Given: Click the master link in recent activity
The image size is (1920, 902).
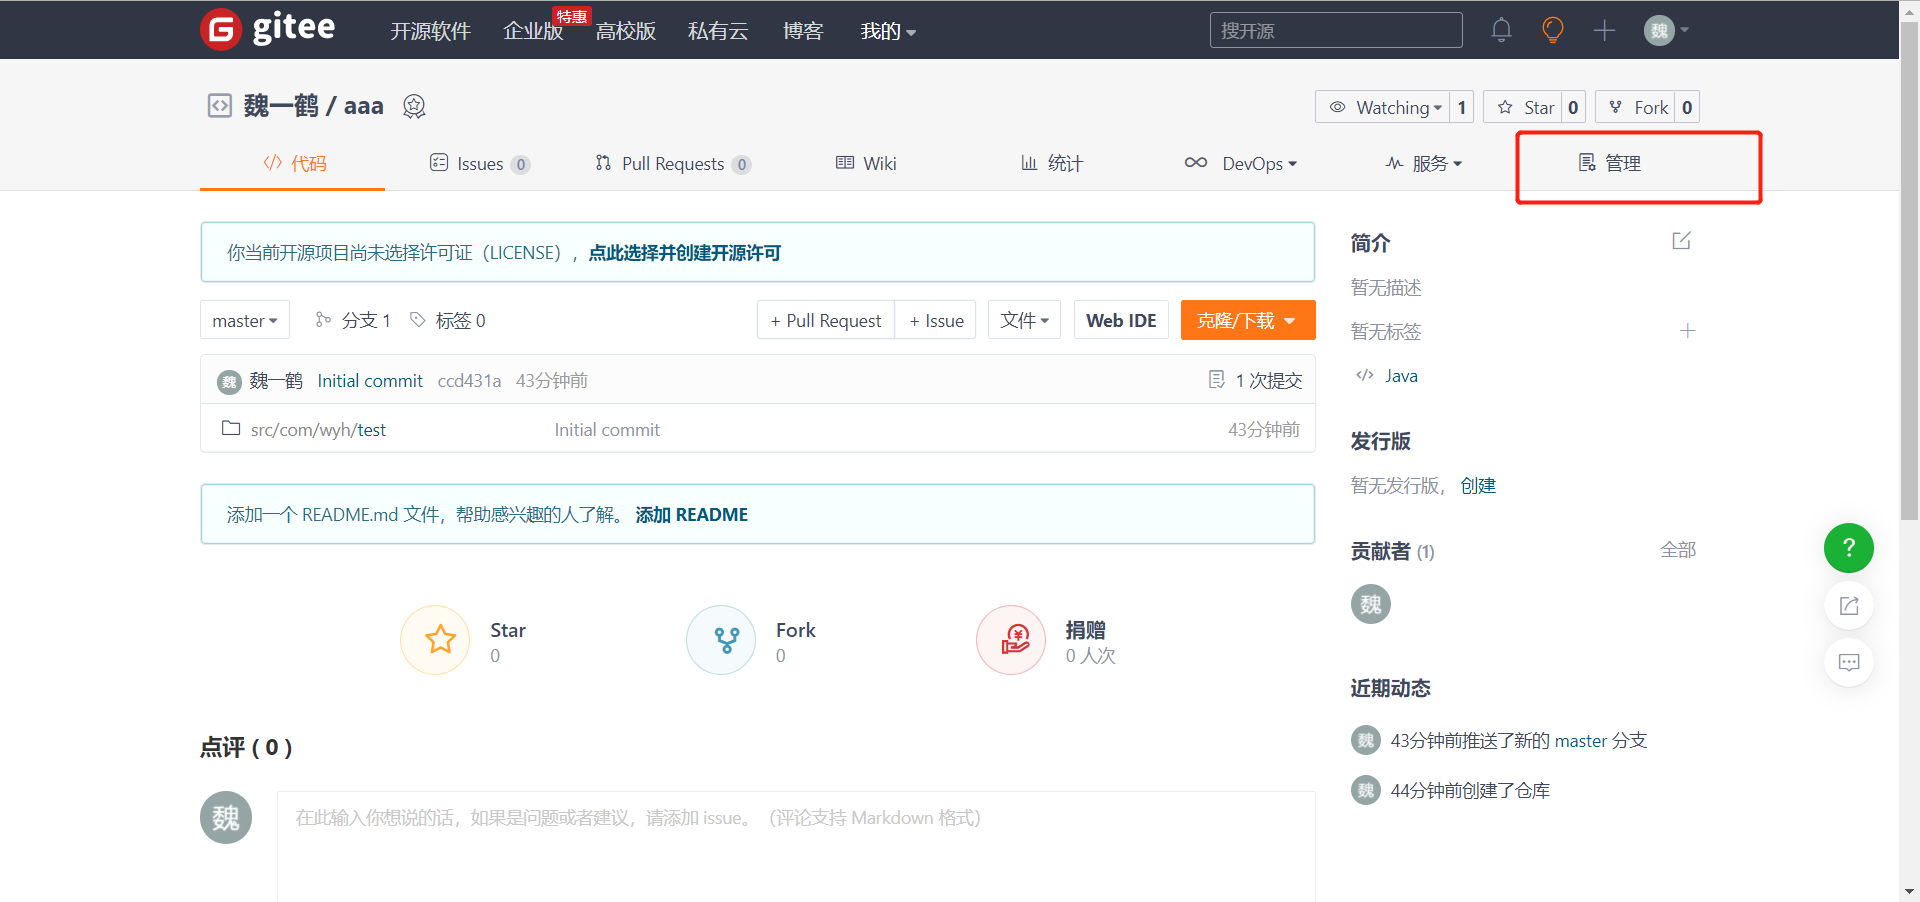Looking at the screenshot, I should 1581,741.
